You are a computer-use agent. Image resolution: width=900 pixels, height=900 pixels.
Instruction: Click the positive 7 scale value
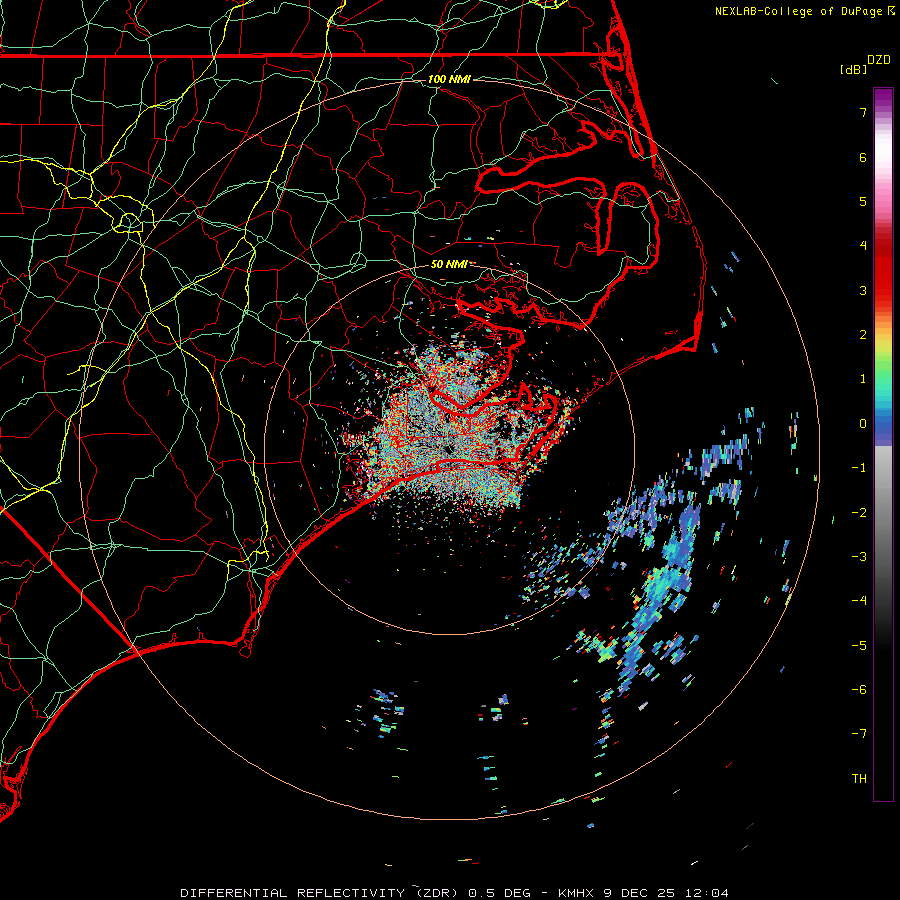pos(863,112)
